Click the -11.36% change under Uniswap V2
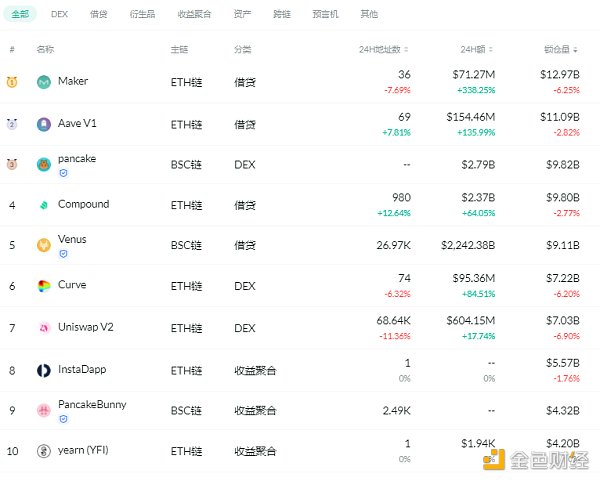The width and height of the screenshot is (600, 481). pos(395,336)
